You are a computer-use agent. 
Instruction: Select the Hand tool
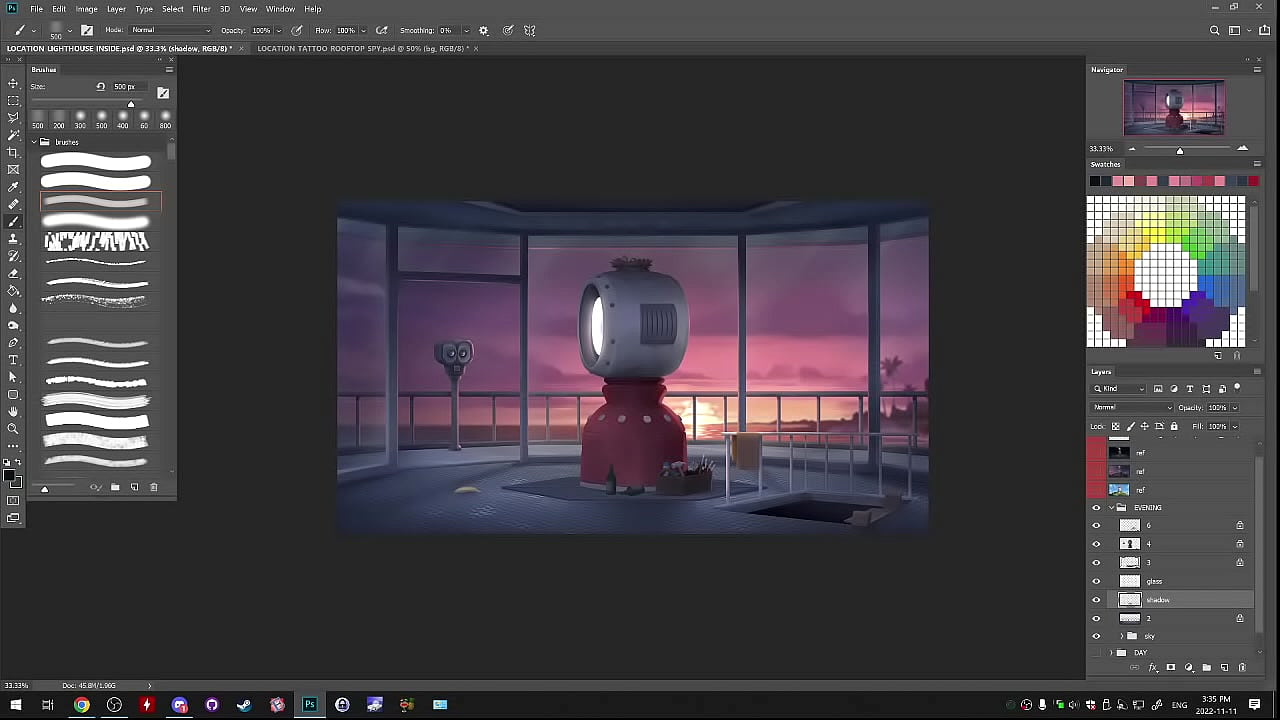[x=13, y=411]
